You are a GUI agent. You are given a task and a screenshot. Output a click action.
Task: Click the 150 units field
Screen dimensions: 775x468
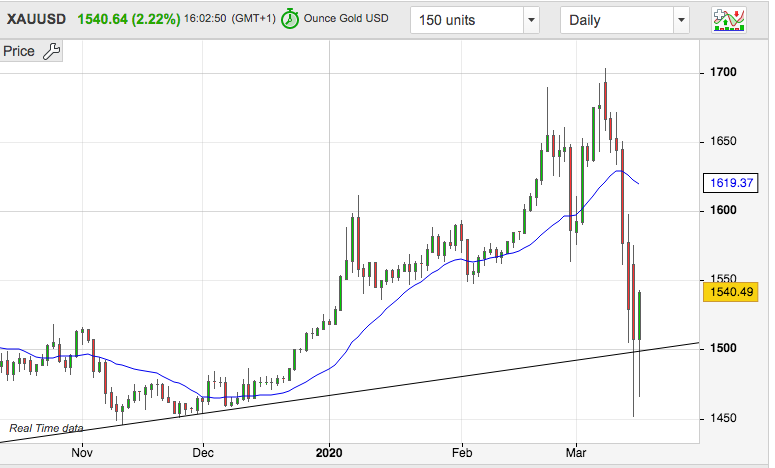467,20
